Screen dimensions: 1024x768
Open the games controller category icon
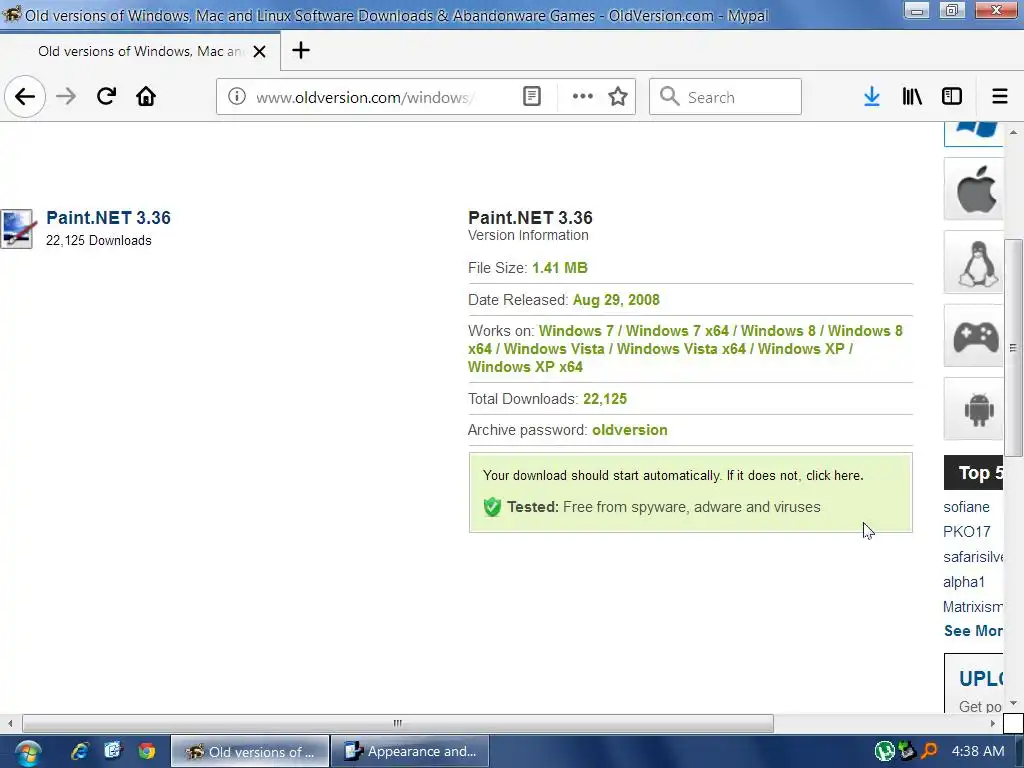click(x=974, y=336)
